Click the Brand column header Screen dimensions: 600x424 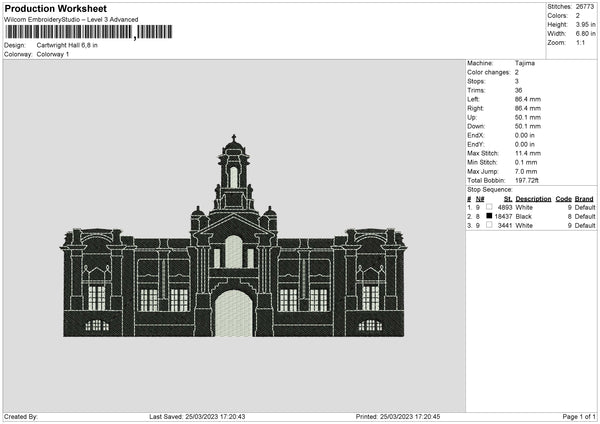coord(584,198)
